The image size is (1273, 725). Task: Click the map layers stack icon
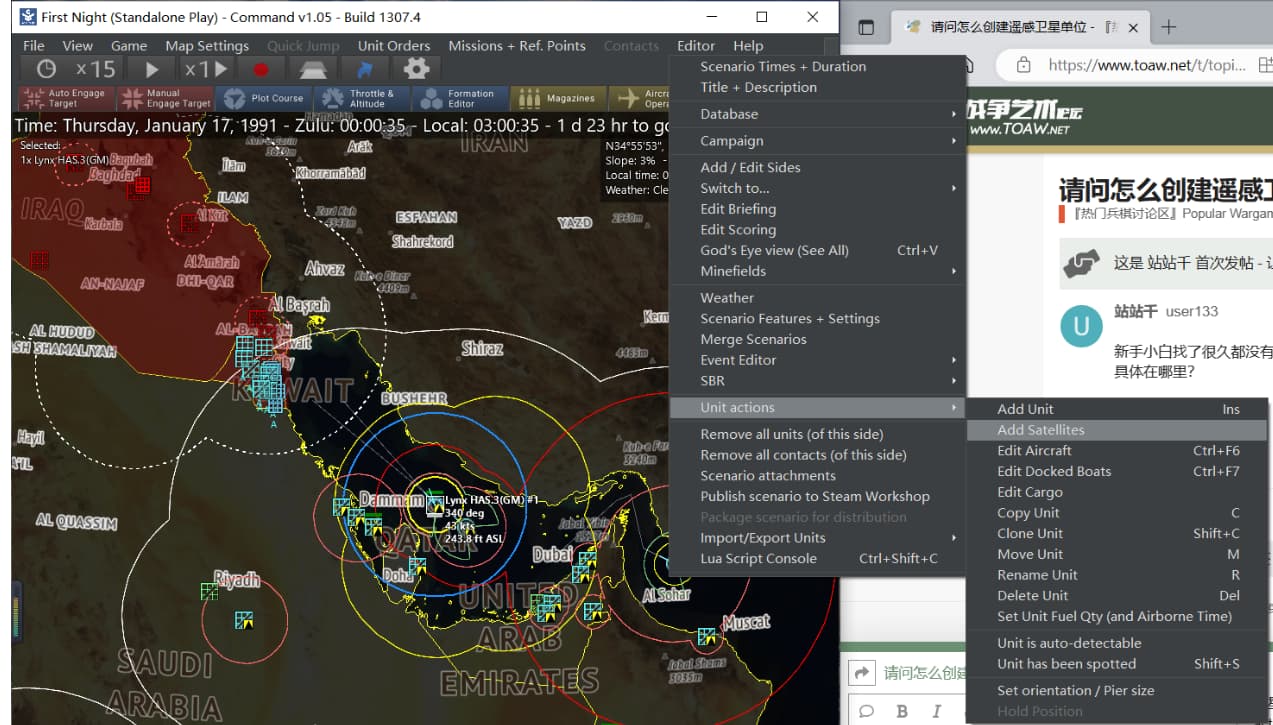(314, 69)
